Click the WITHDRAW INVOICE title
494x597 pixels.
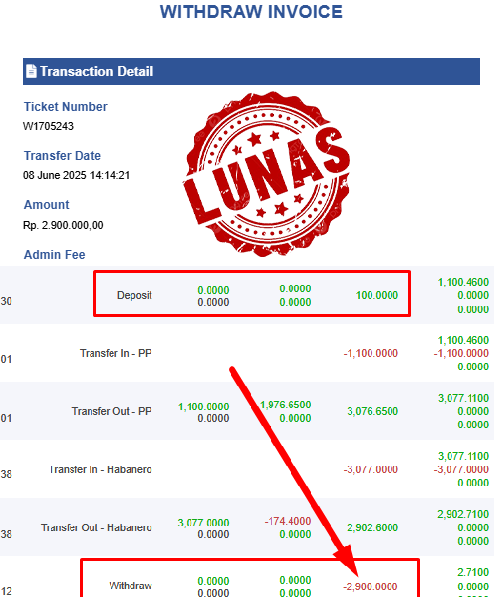pos(251,11)
